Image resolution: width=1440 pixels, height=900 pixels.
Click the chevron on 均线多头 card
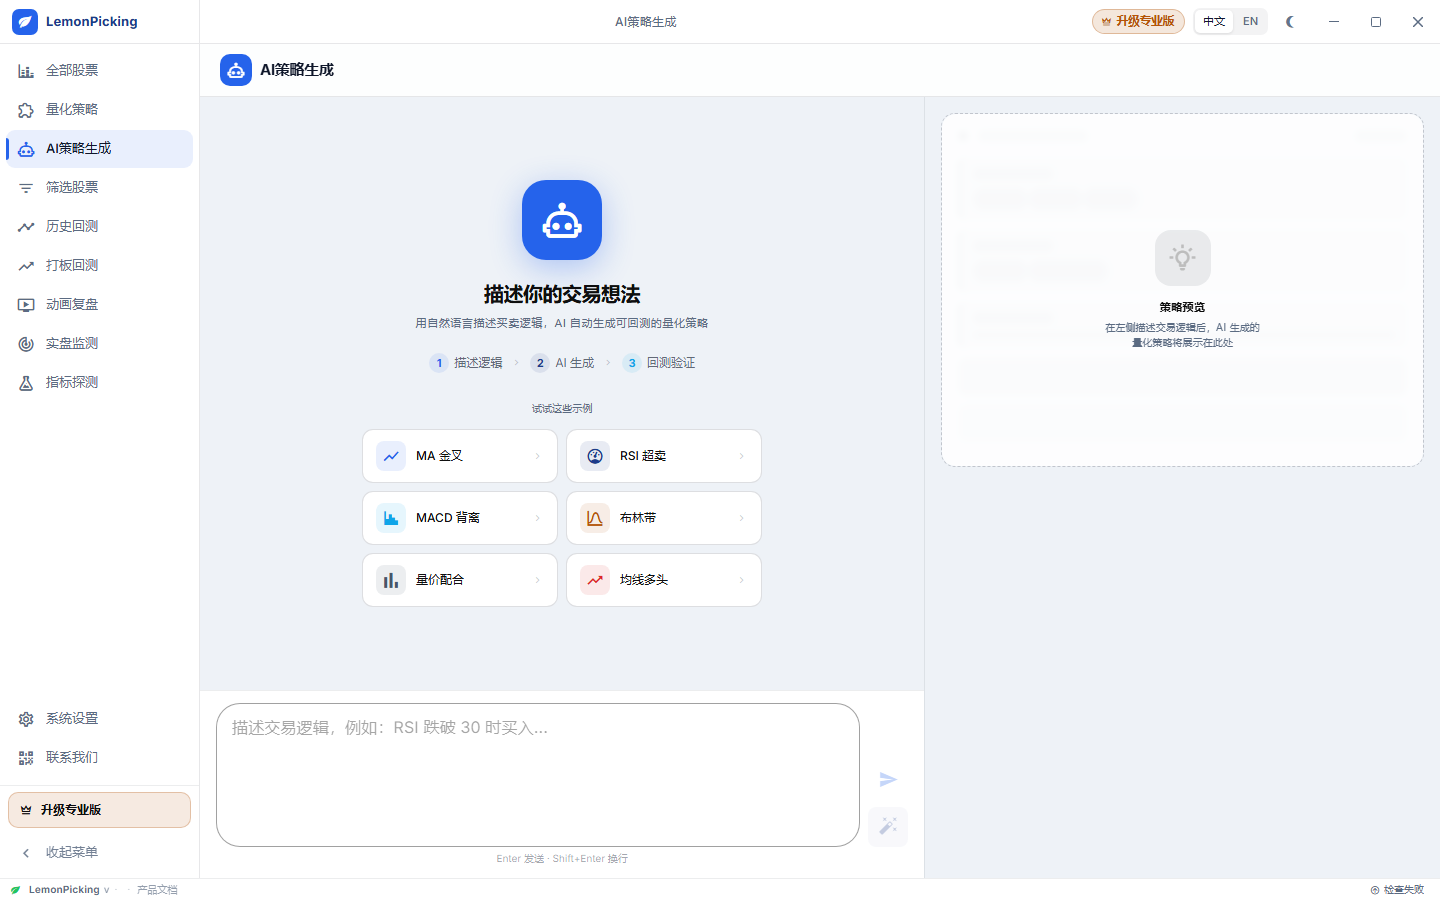click(x=742, y=580)
